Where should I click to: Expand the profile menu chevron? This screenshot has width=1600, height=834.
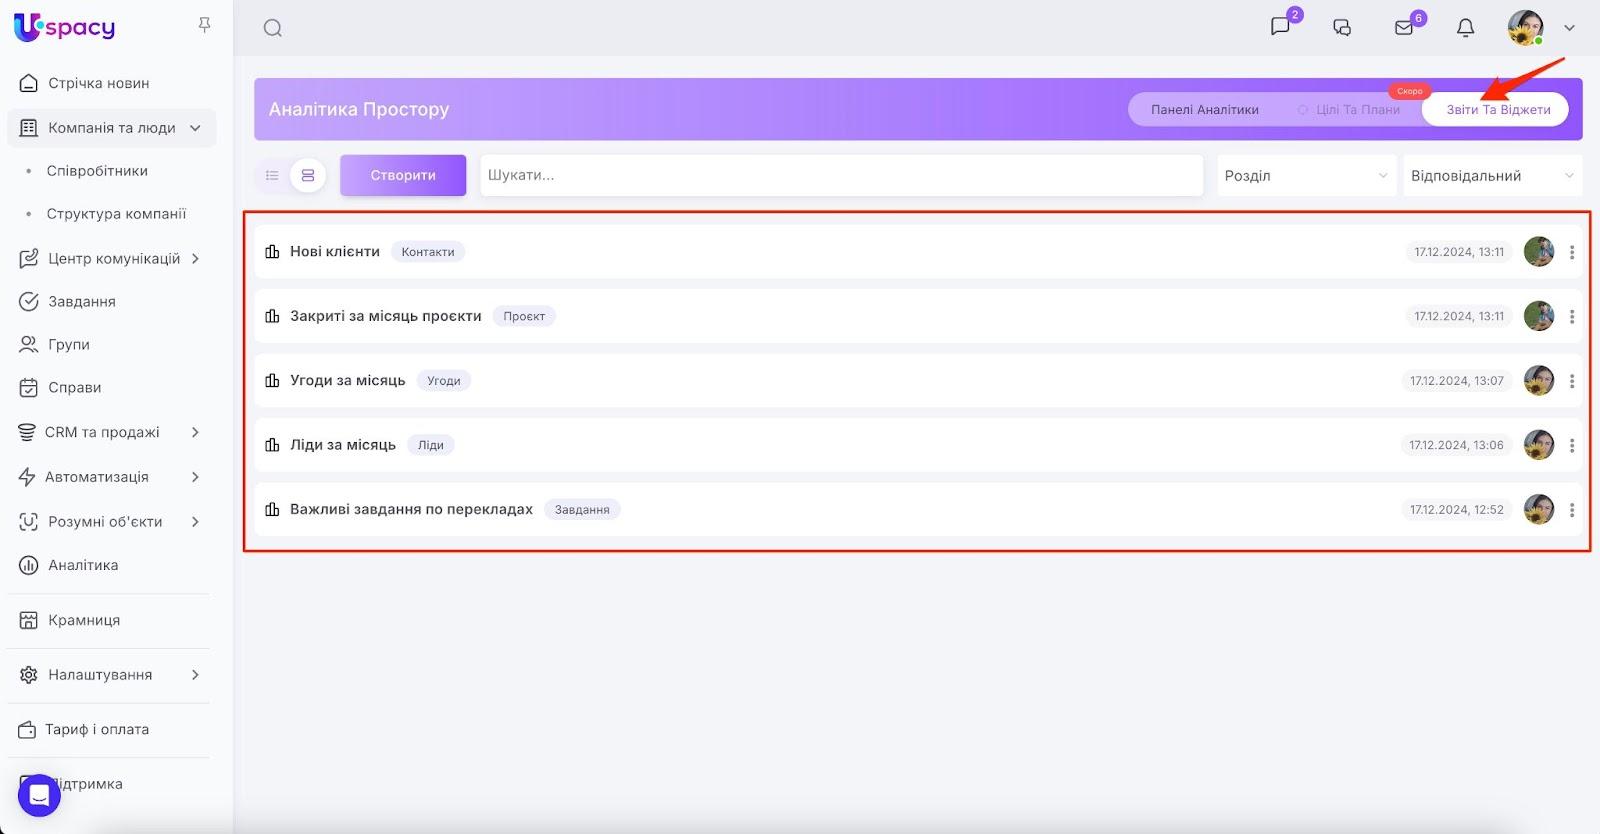[1569, 28]
